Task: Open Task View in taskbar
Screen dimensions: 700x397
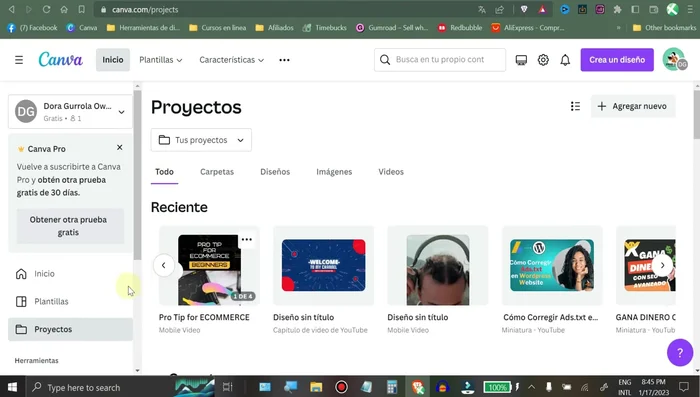Action: (x=228, y=387)
